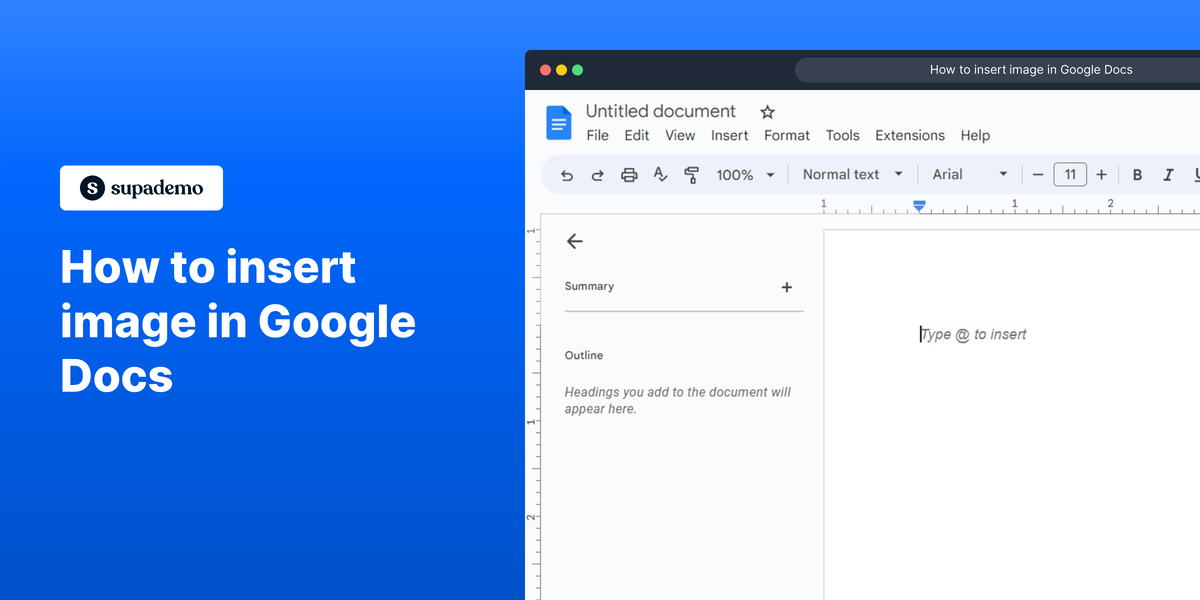This screenshot has height=600, width=1200.
Task: Select the Undo icon
Action: 566,174
